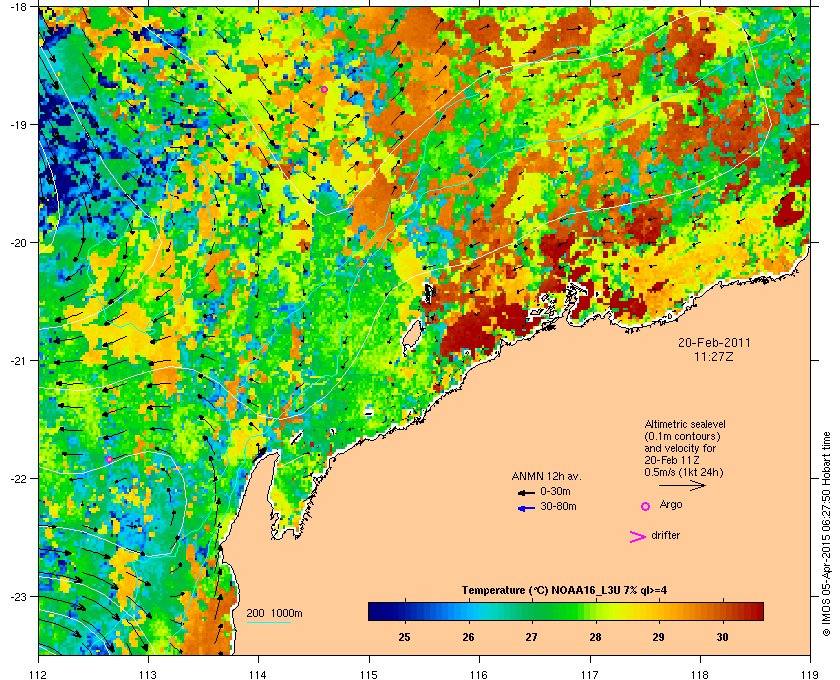Click the latitude axis label "-21"
Screen dimensions: 840x680
18,361
